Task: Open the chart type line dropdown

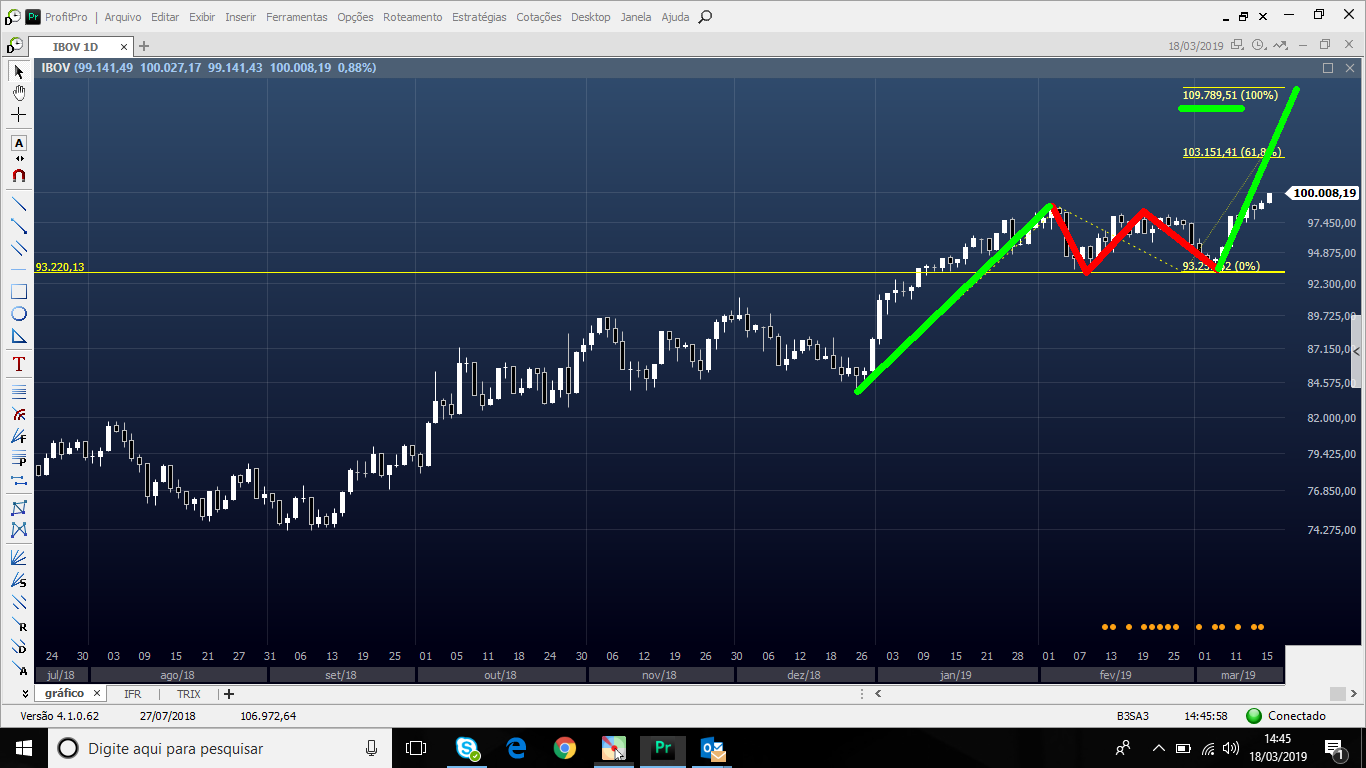Action: point(1282,46)
